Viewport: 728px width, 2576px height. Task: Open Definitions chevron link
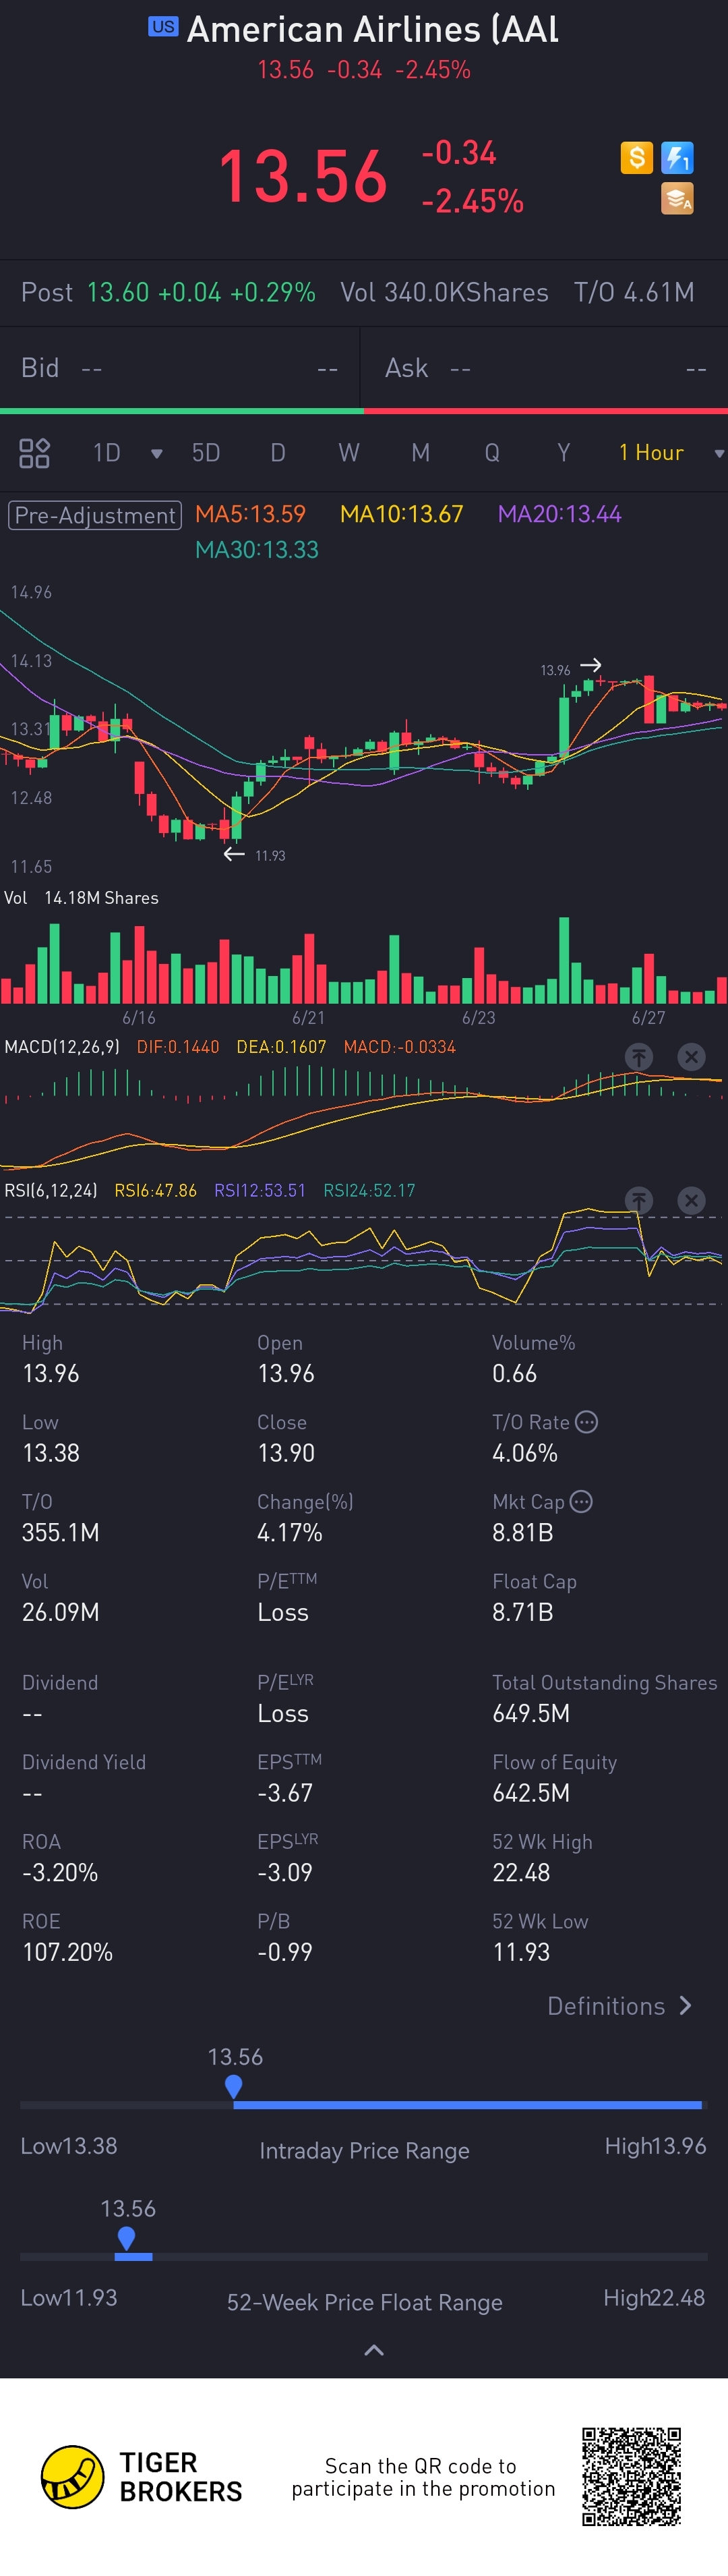coord(619,2005)
